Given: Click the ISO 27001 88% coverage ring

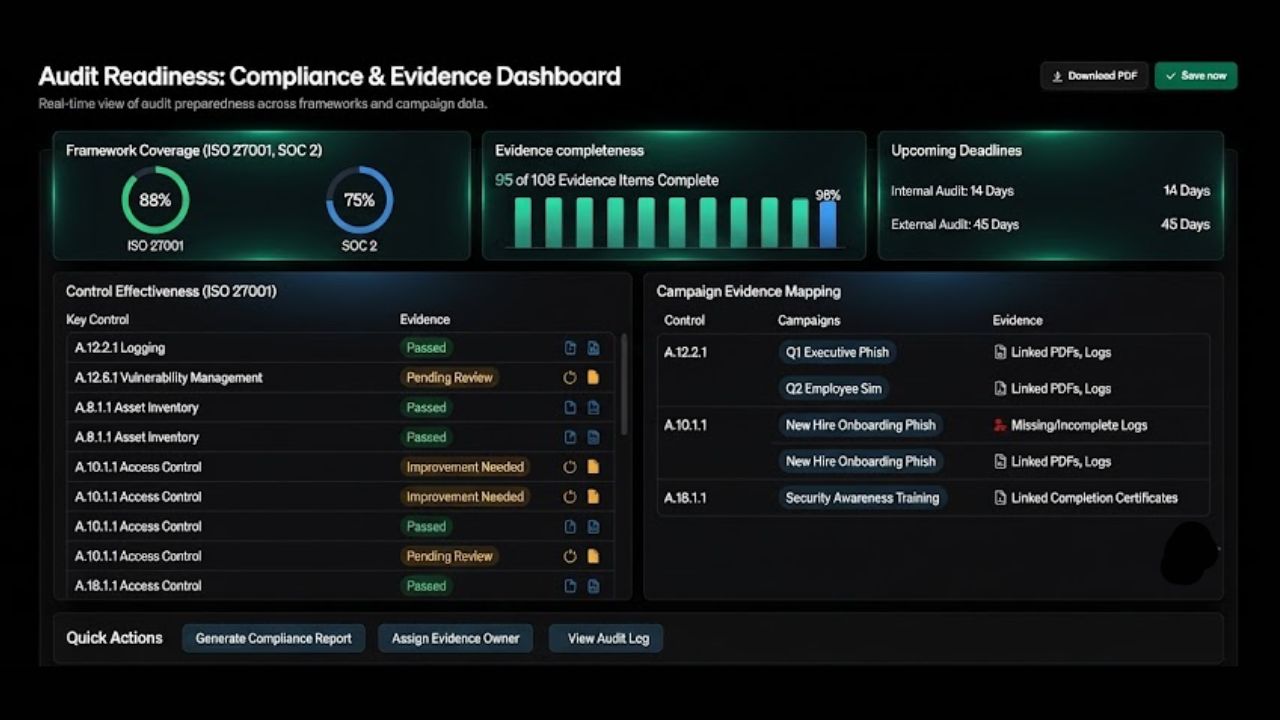Looking at the screenshot, I should click(x=155, y=200).
